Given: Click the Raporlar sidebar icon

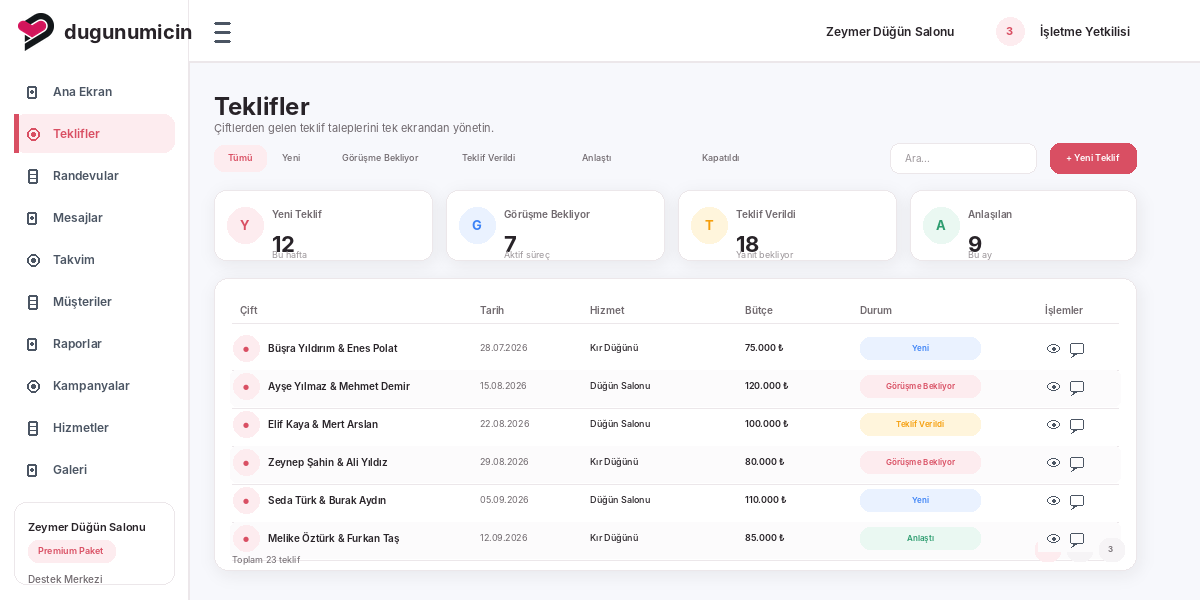Looking at the screenshot, I should [33, 344].
